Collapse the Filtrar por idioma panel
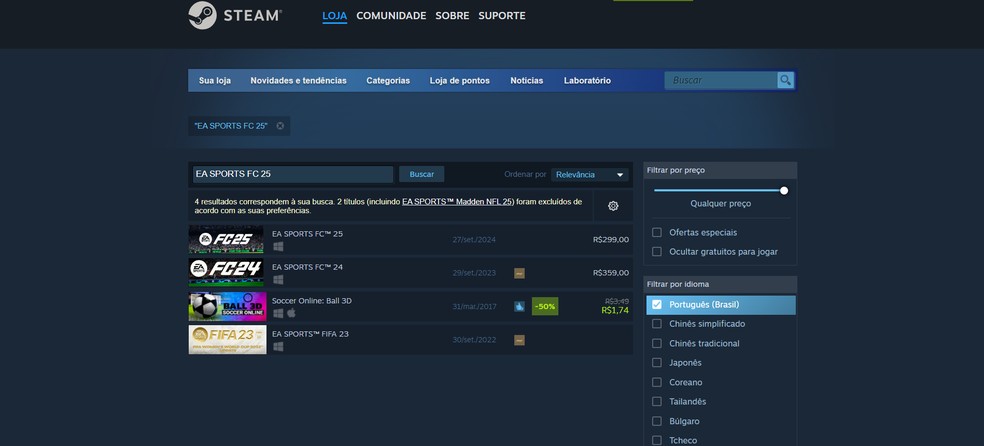This screenshot has width=984, height=446. point(720,284)
